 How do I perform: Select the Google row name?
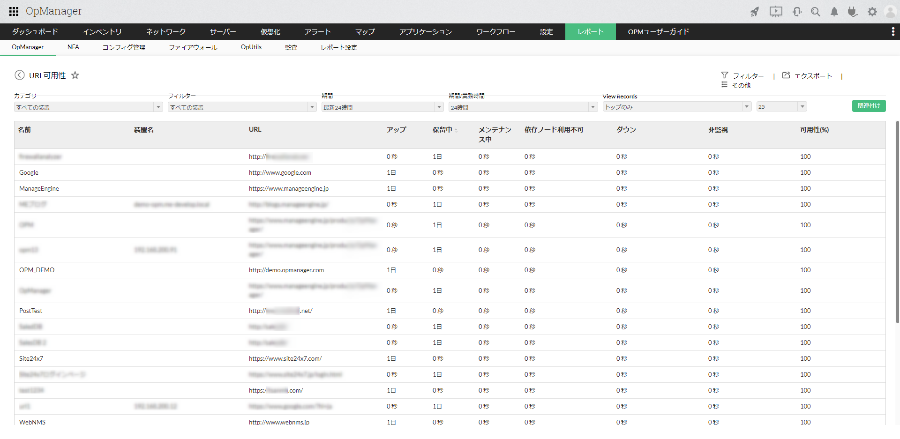[x=28, y=172]
